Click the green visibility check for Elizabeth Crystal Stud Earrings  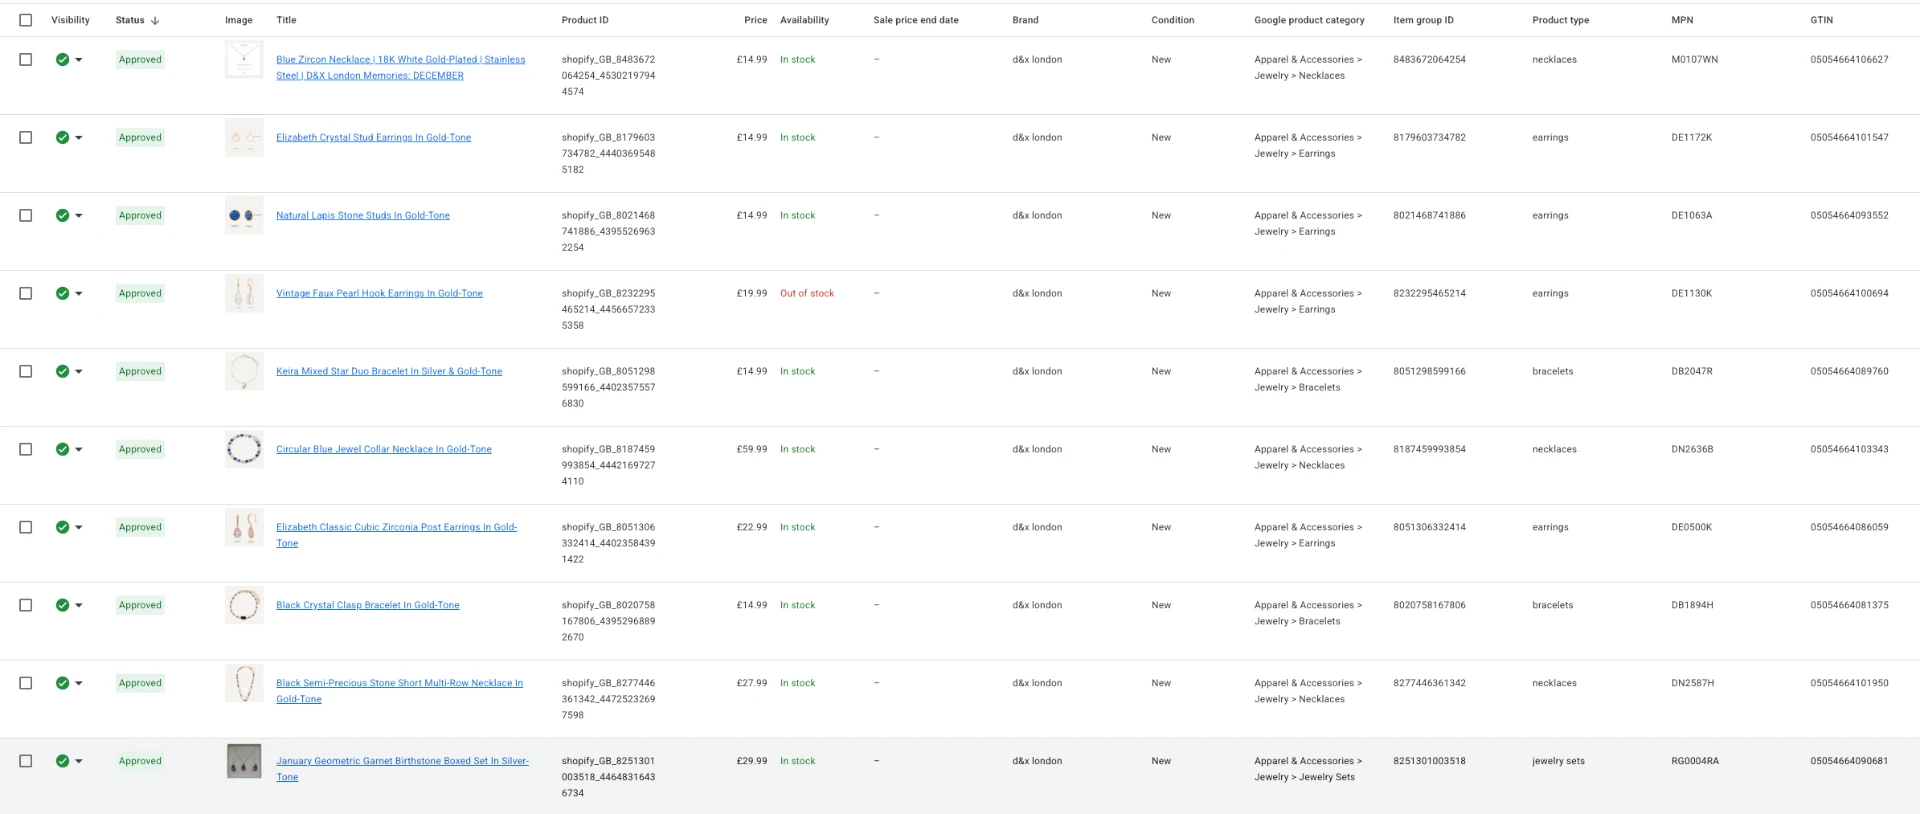coord(62,138)
